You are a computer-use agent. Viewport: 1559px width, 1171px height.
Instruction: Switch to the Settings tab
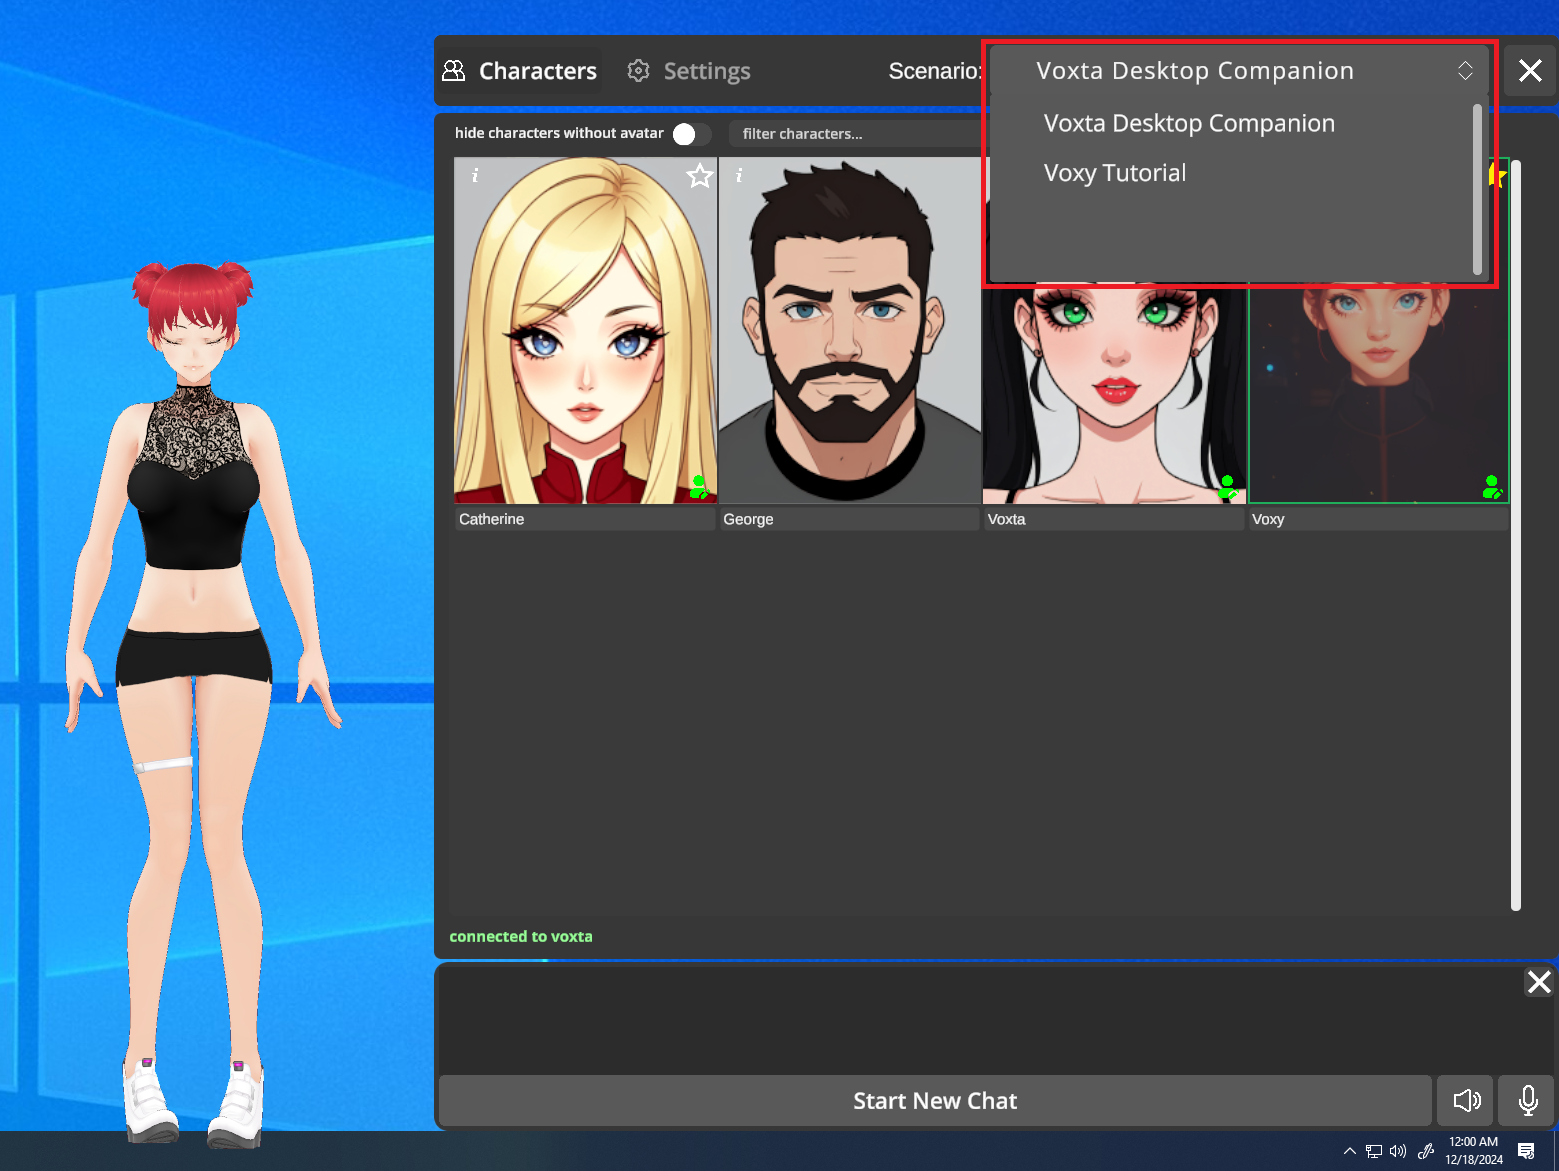689,71
